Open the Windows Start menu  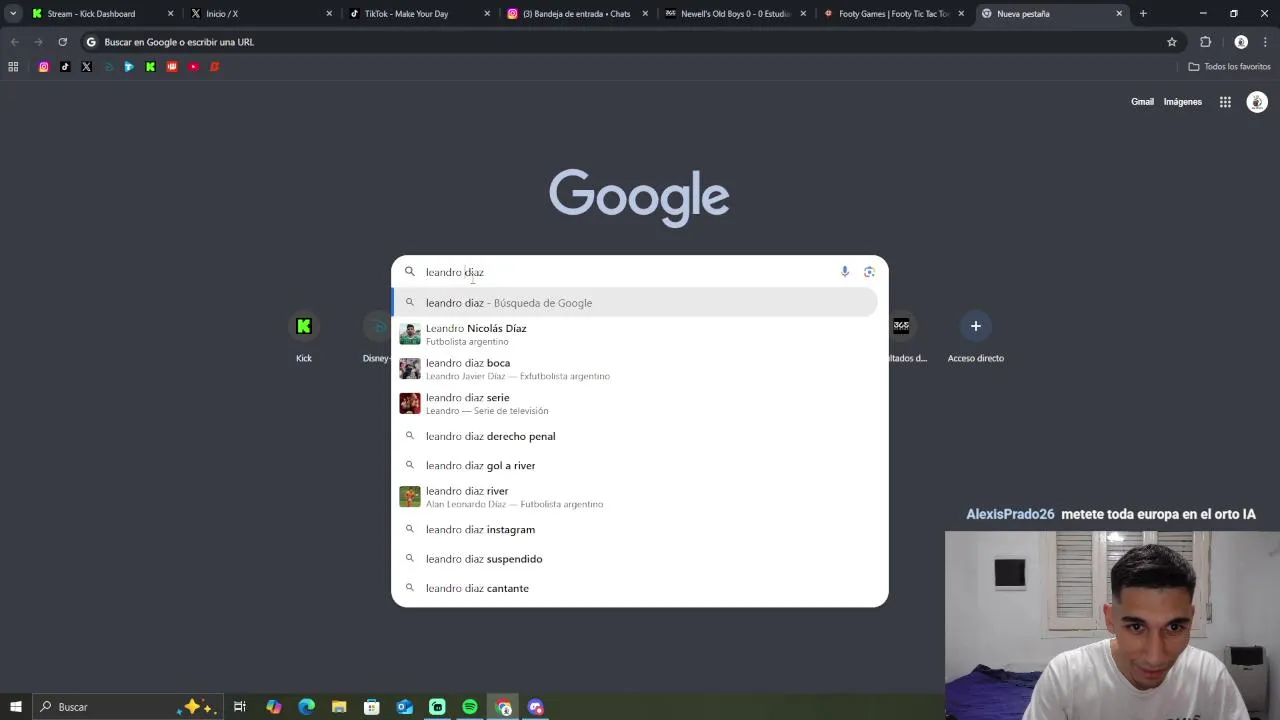[x=16, y=707]
